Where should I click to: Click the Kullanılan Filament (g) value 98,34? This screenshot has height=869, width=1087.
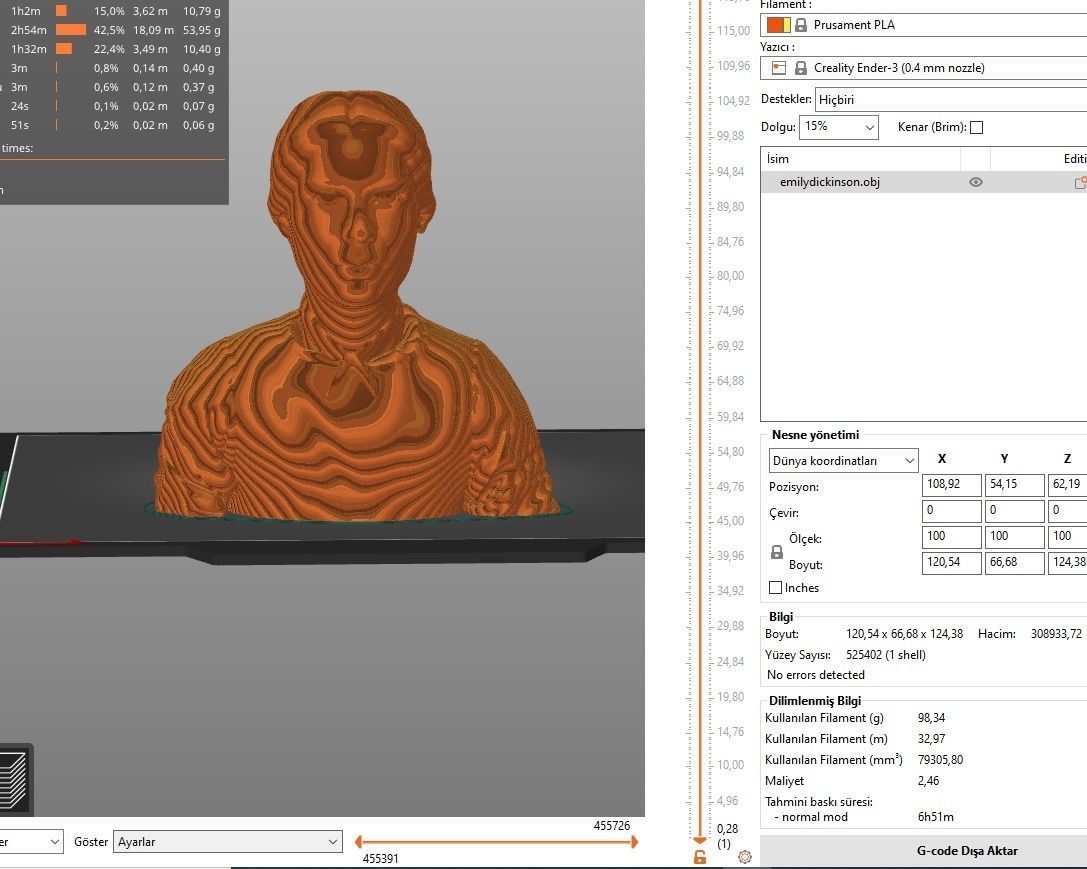(x=931, y=718)
